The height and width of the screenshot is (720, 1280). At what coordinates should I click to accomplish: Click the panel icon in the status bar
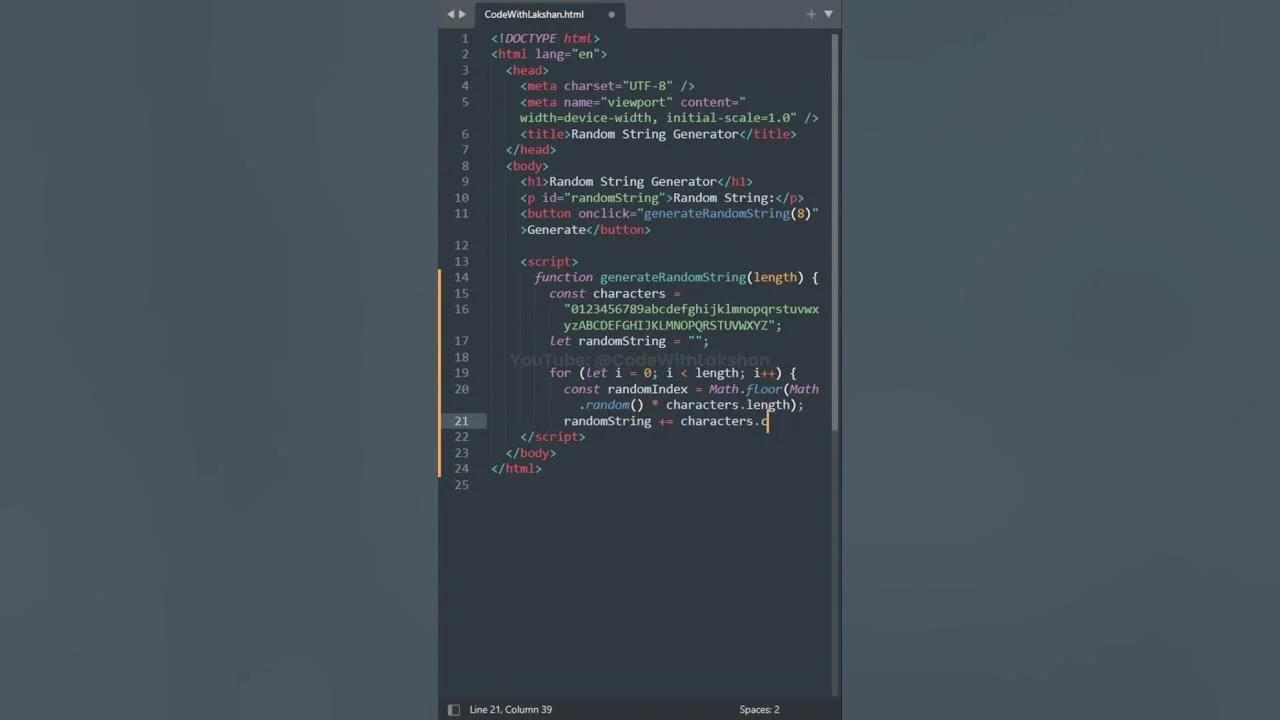click(x=453, y=709)
